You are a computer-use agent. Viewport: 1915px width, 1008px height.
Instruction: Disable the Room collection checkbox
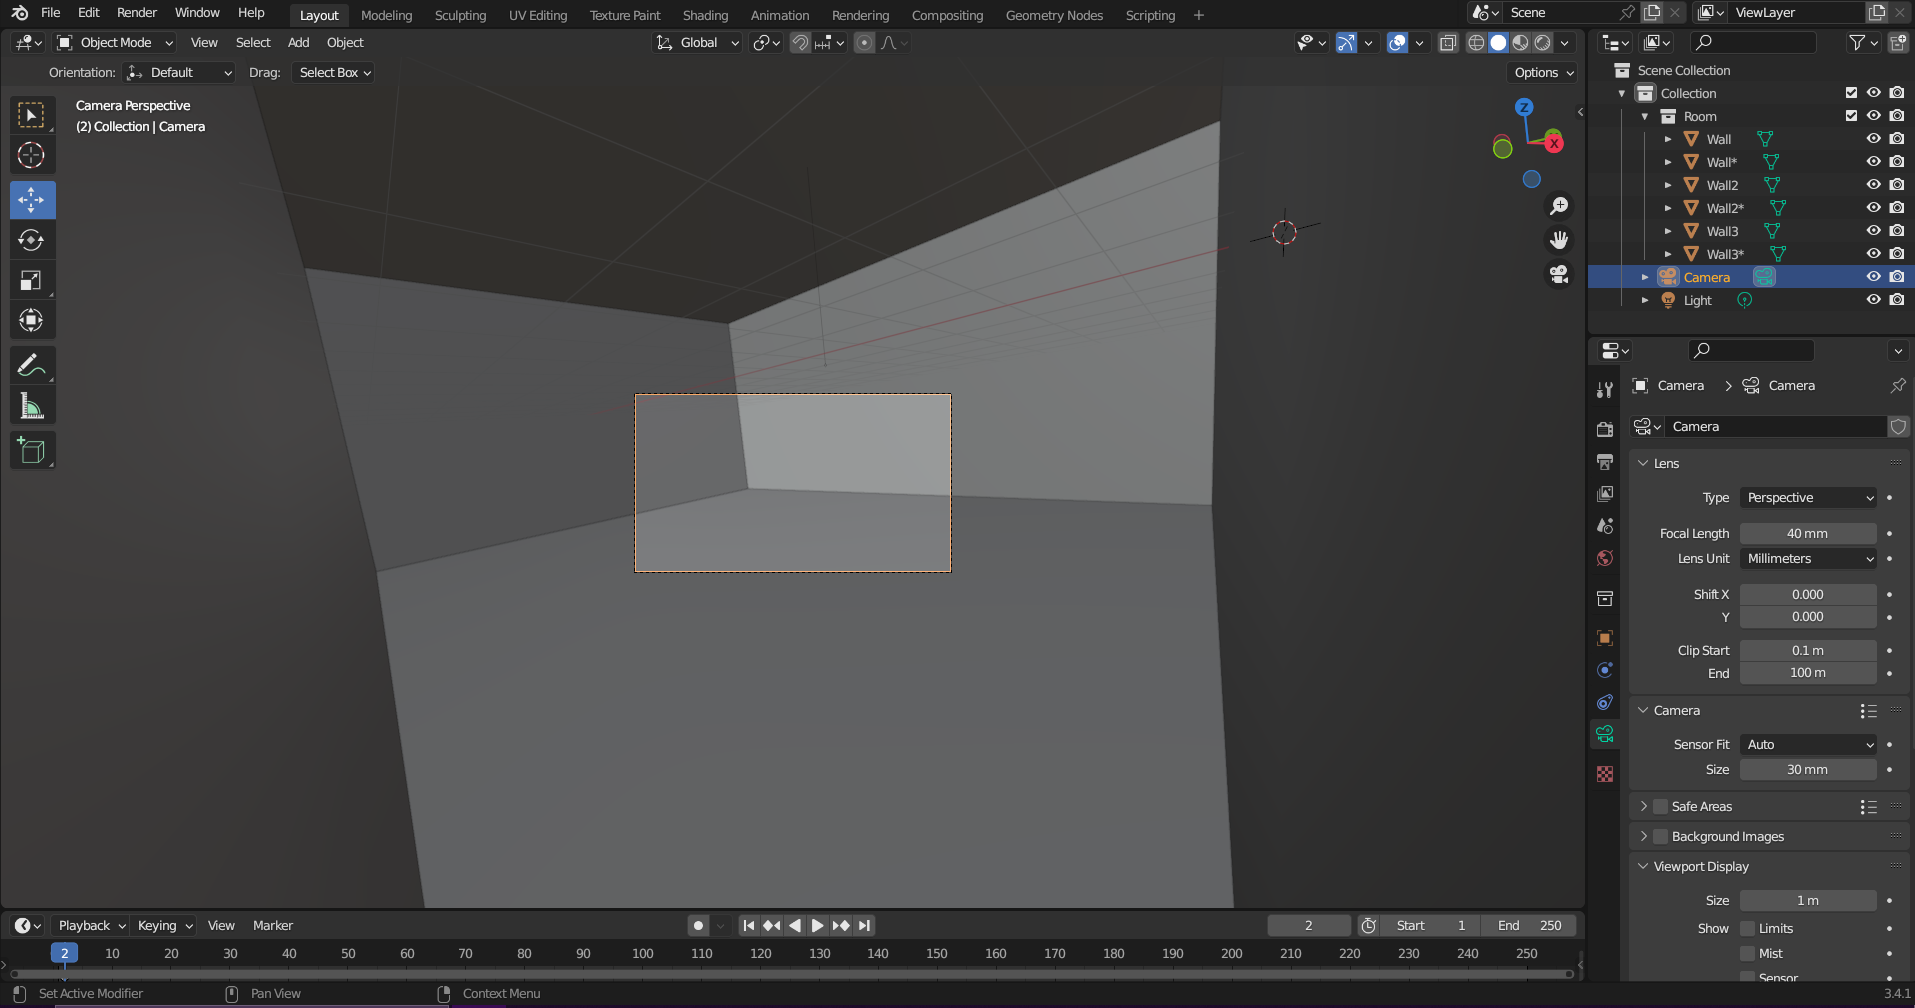(1851, 115)
